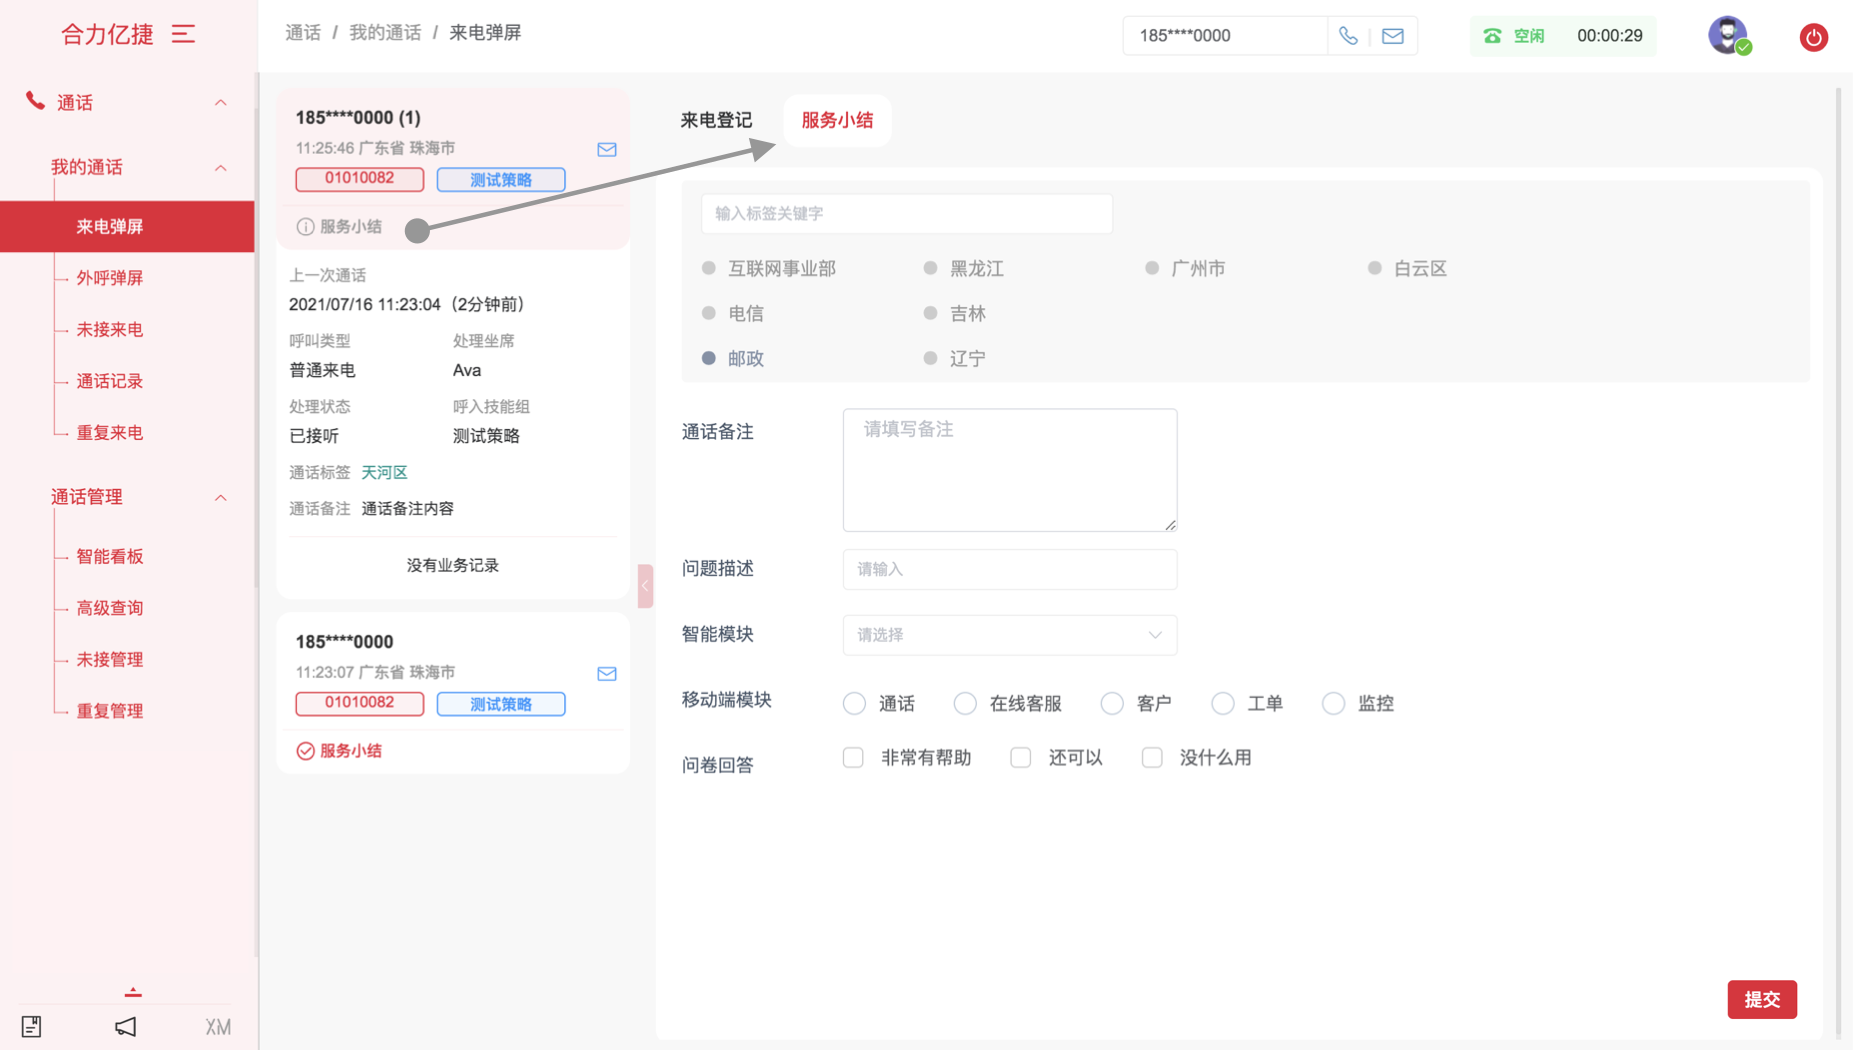The width and height of the screenshot is (1858, 1050).
Task: Toggle the sidebar hamburger menu icon
Action: pyautogui.click(x=183, y=34)
